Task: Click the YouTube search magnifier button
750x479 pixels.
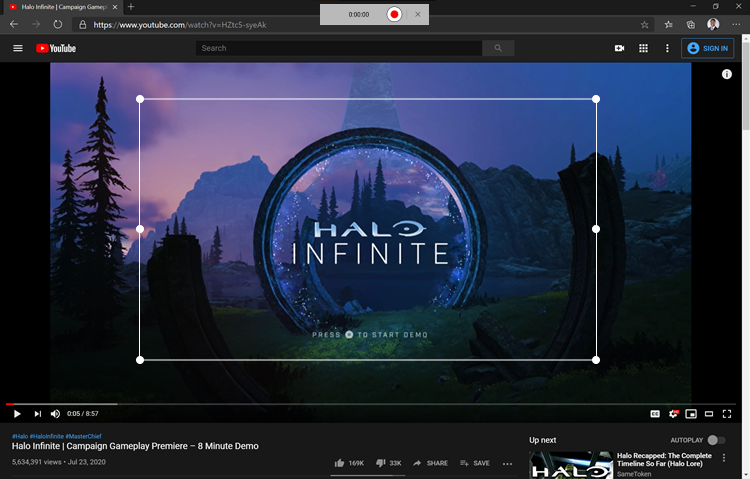Action: coord(497,48)
